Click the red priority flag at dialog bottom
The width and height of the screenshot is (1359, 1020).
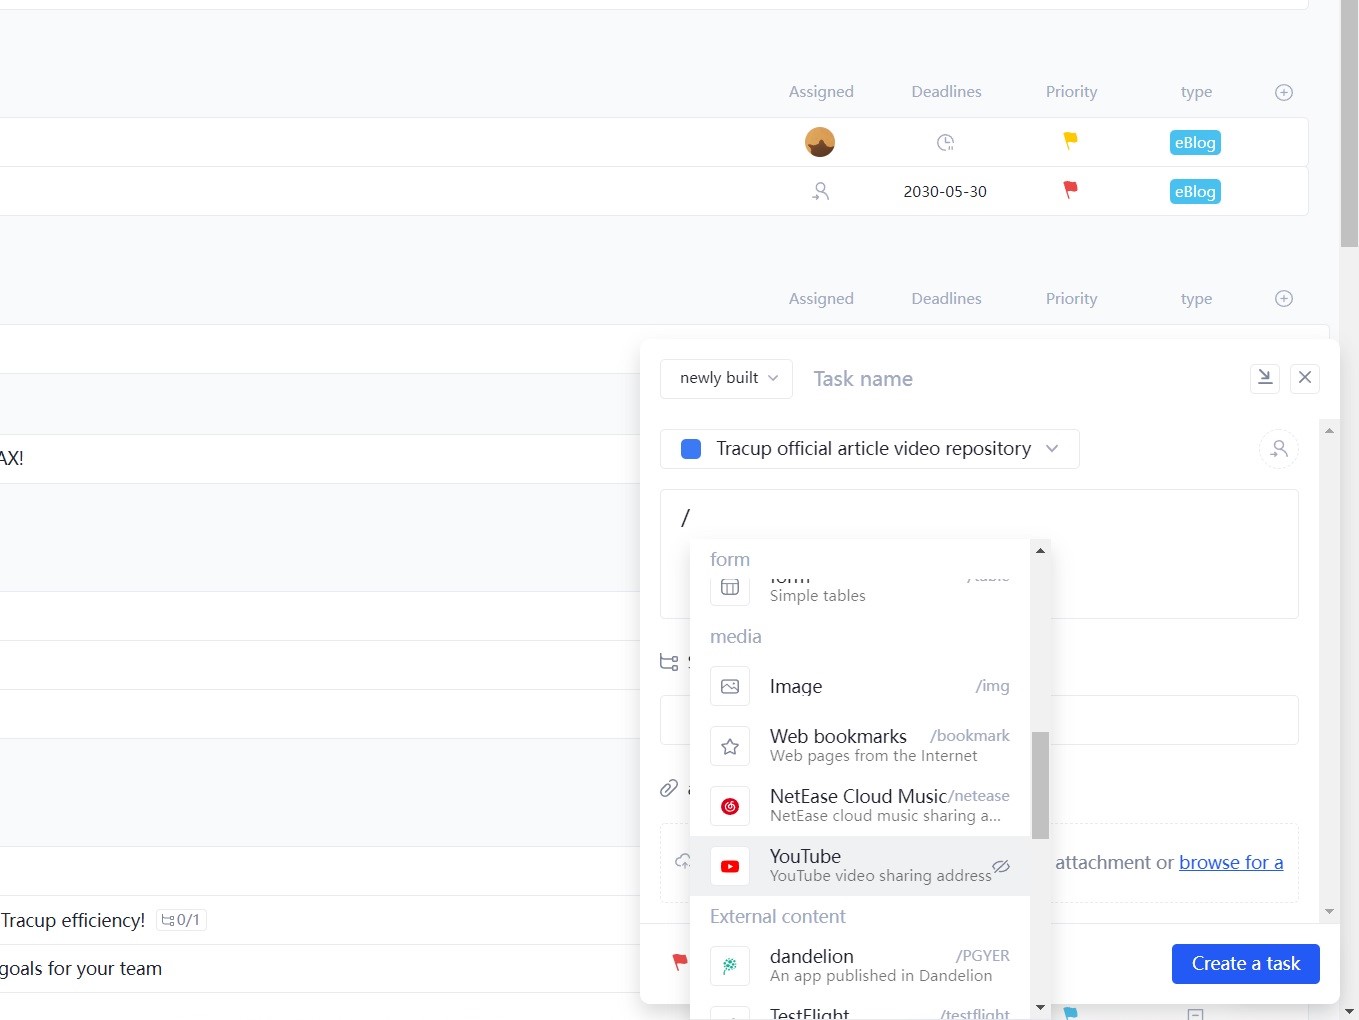click(680, 962)
